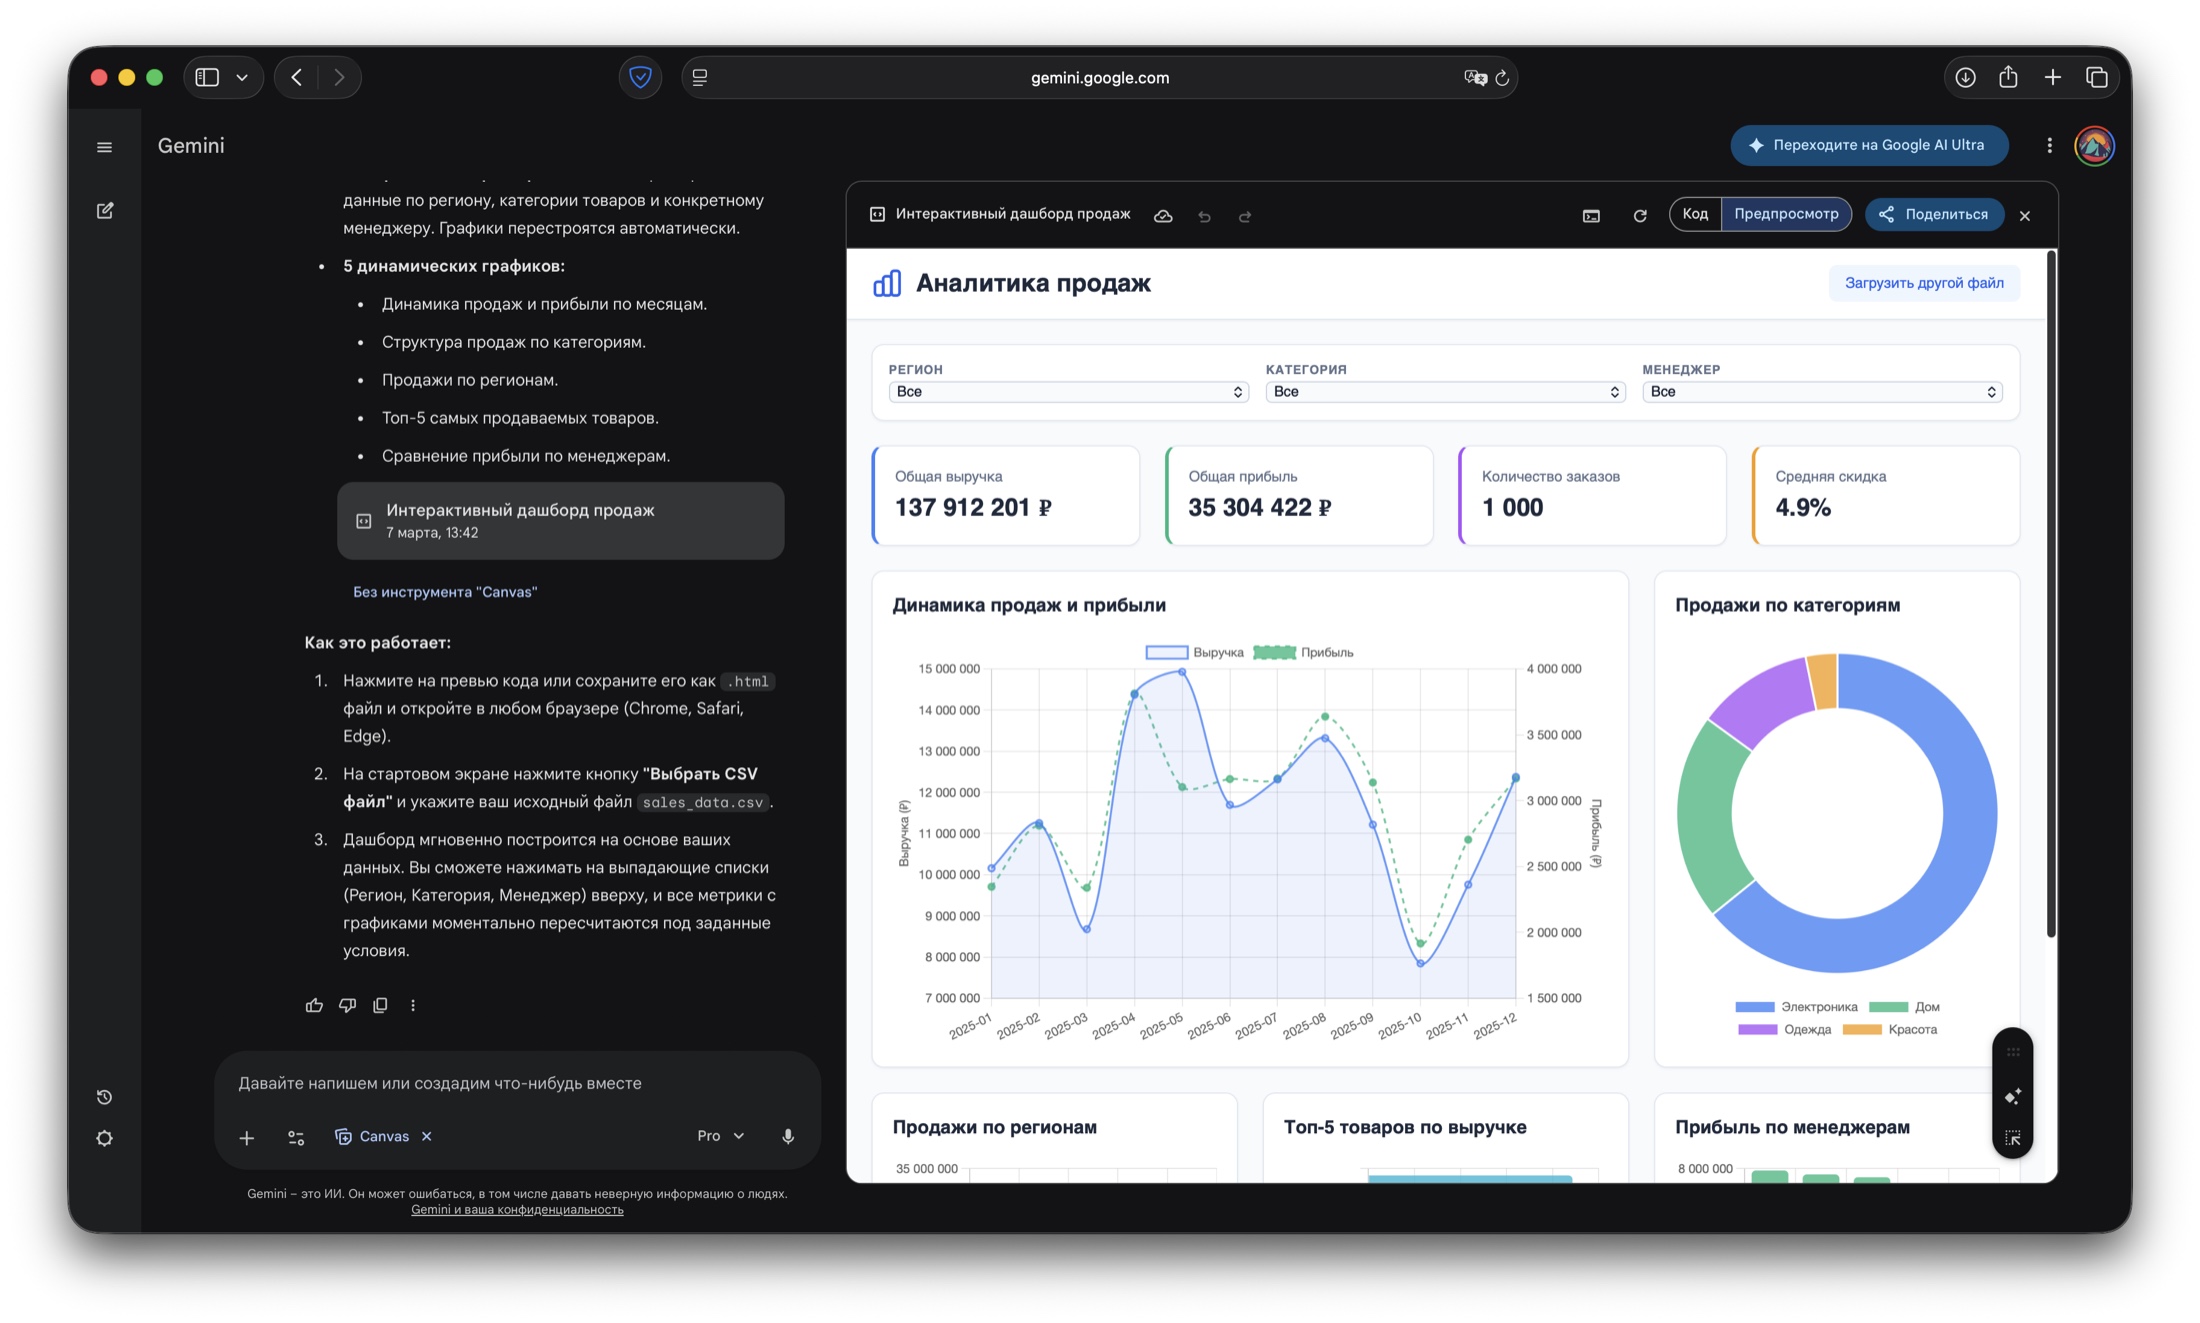Remove the Canvas tool chip
Screen dimensions: 2200x1323
[427, 1136]
